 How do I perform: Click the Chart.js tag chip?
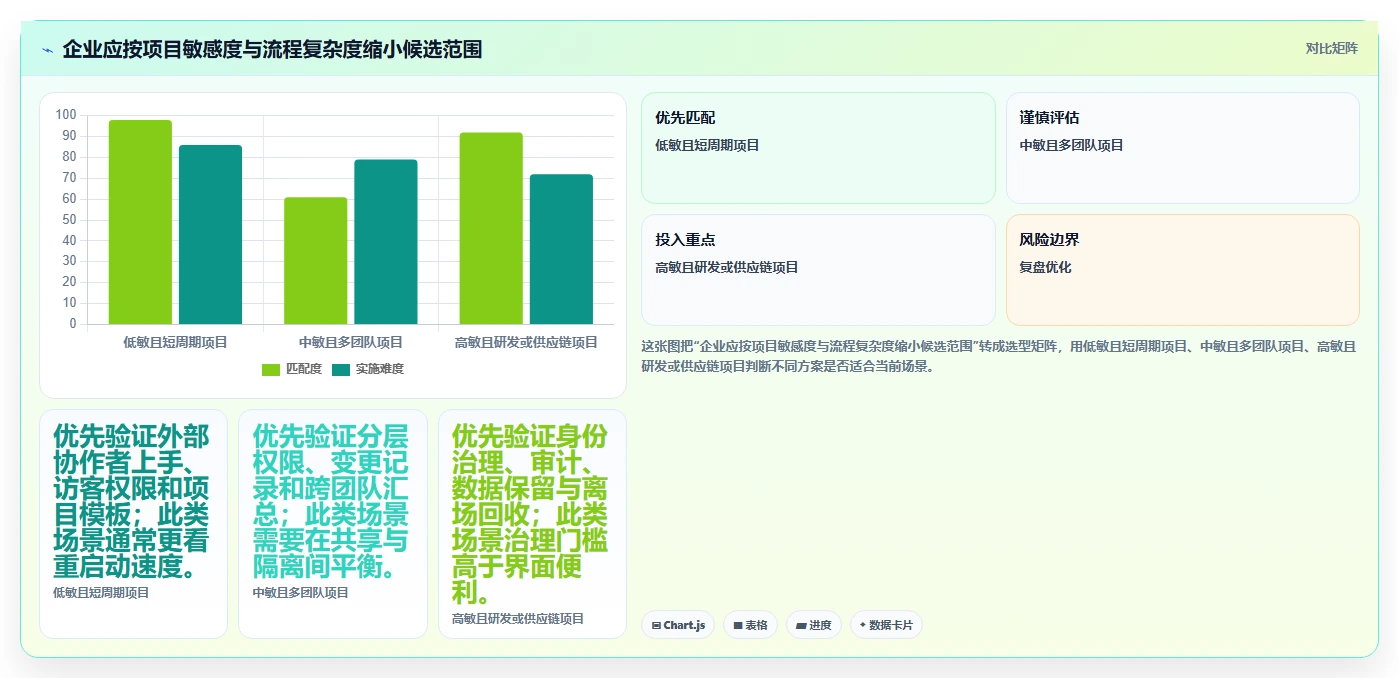[x=678, y=625]
